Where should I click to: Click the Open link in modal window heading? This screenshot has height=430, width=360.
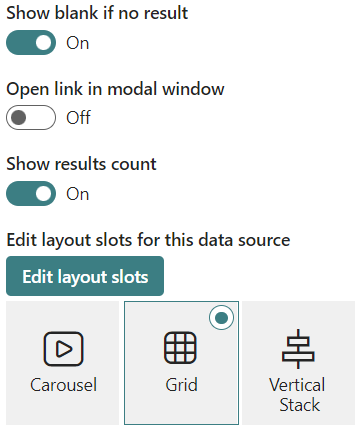[115, 89]
